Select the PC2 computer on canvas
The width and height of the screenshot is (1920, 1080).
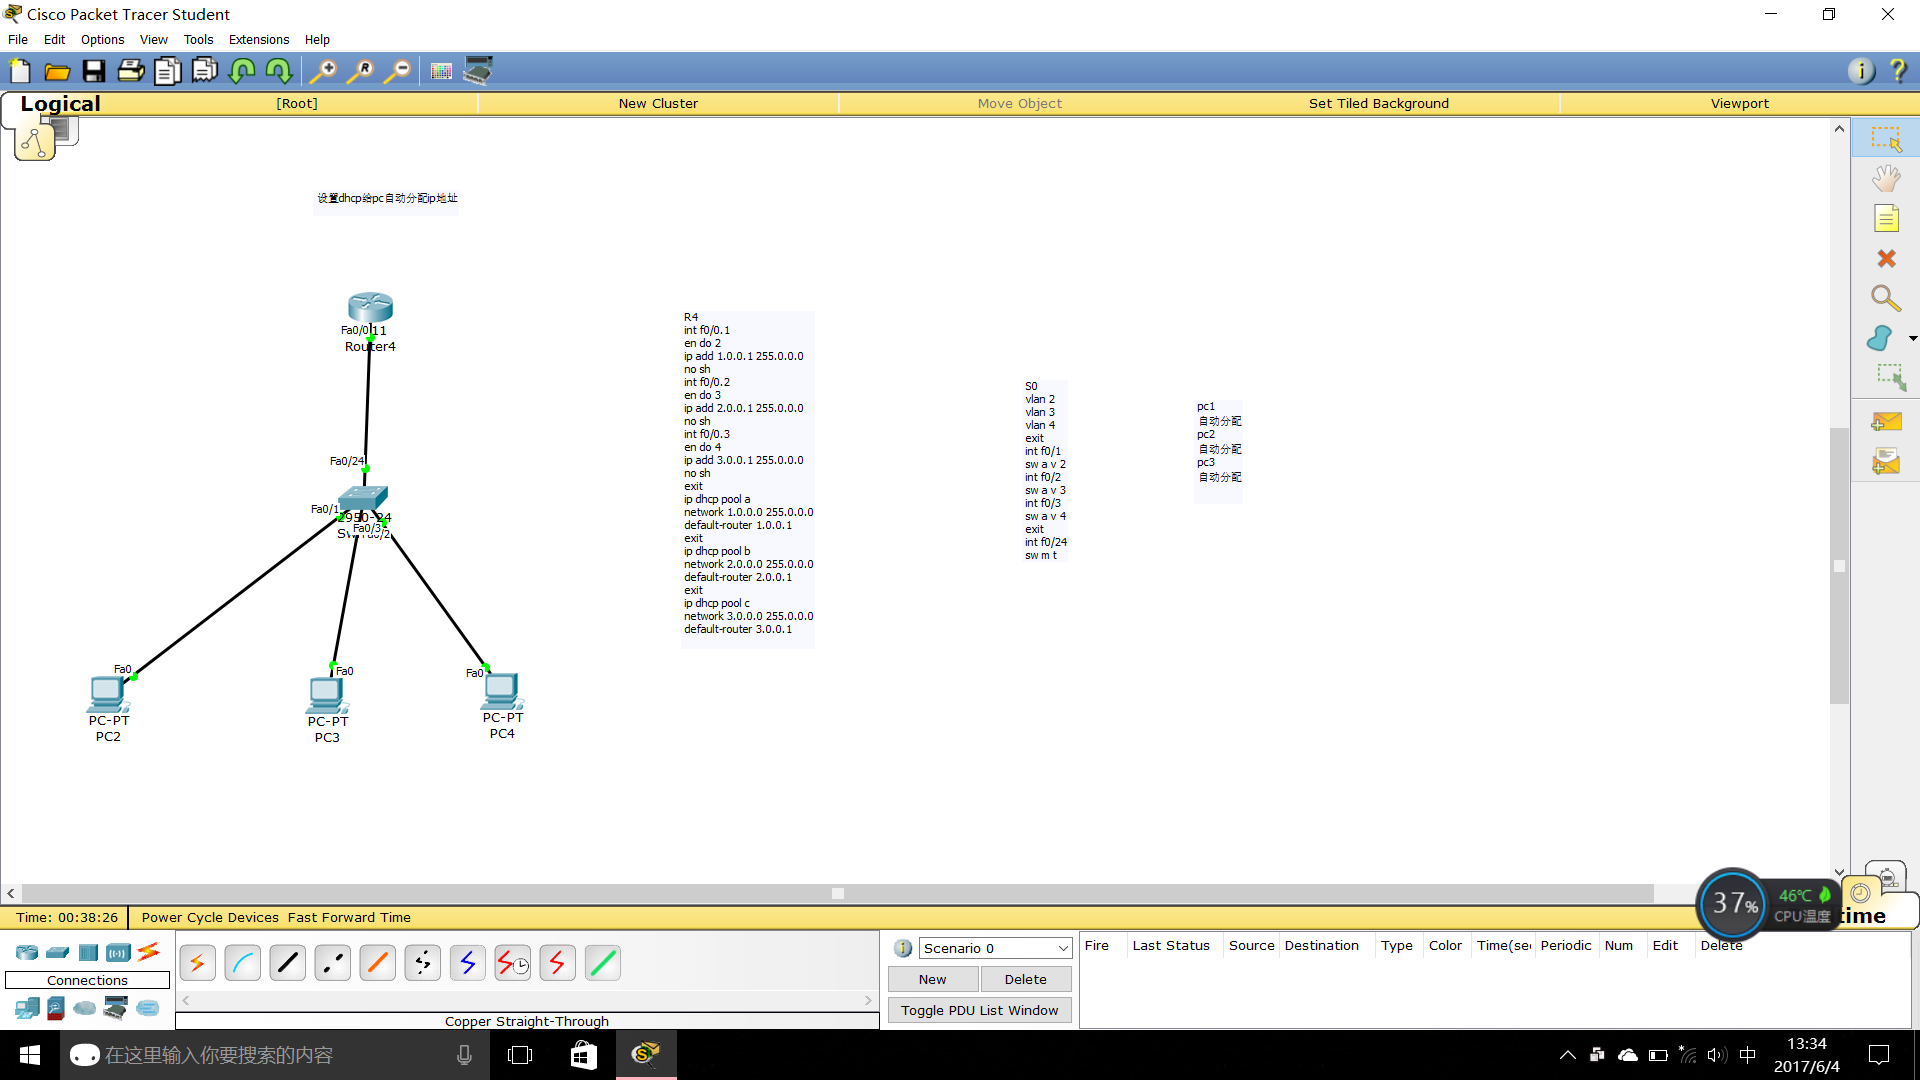(x=108, y=694)
